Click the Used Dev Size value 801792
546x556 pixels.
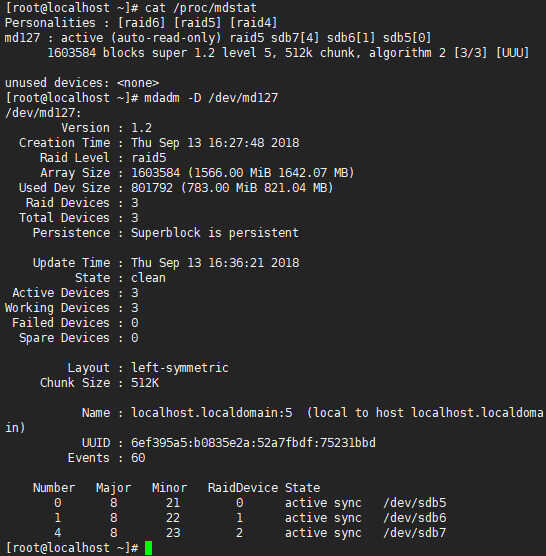(152, 188)
